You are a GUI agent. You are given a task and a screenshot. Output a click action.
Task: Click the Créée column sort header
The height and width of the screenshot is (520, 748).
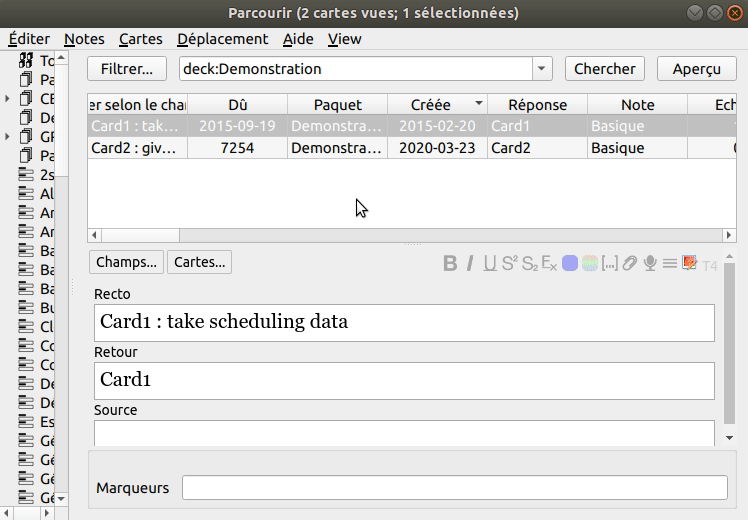437,105
